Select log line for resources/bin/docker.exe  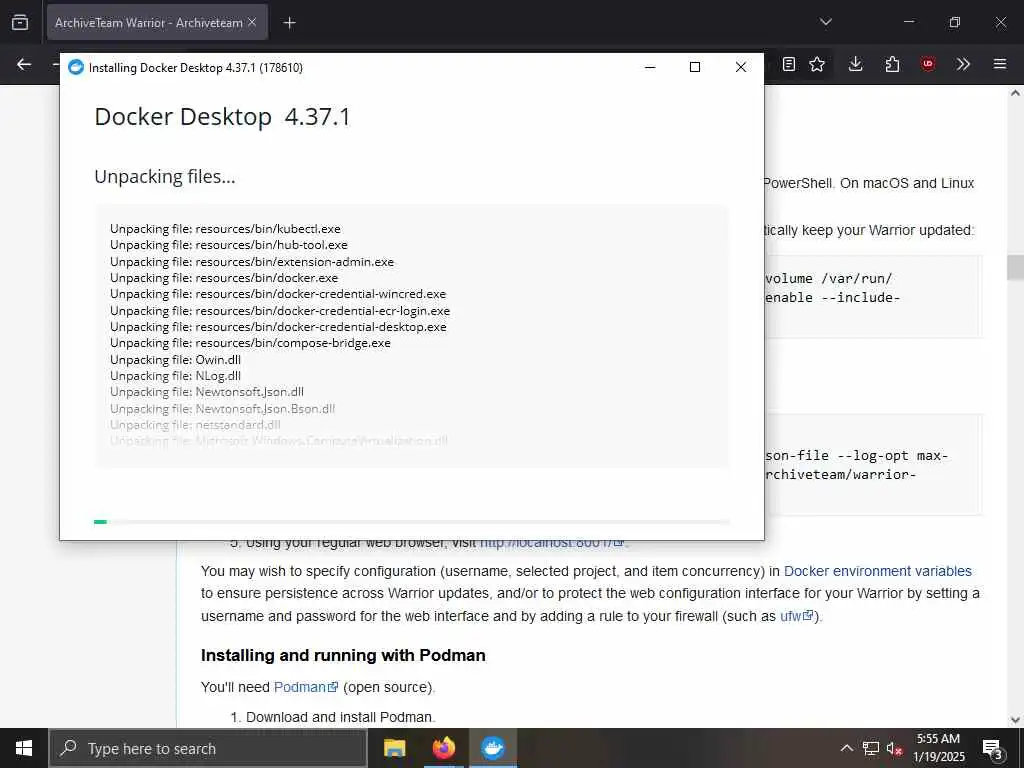pos(224,278)
